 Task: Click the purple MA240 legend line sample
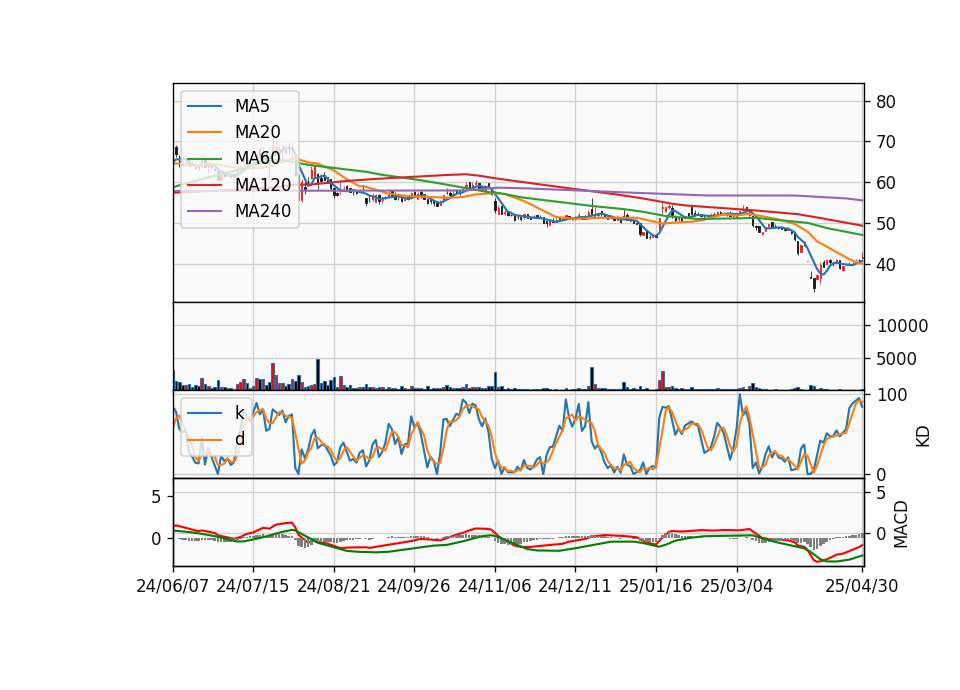pos(204,212)
